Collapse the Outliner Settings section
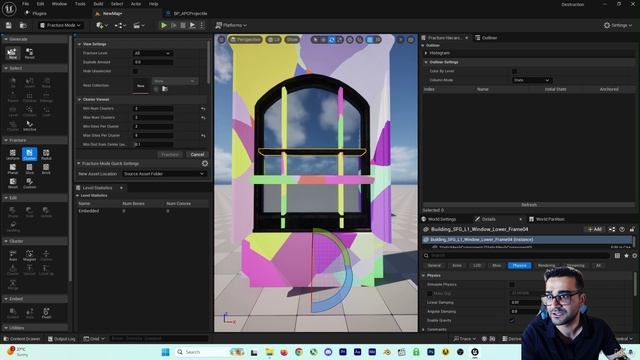The height and width of the screenshot is (360, 640). [426, 62]
